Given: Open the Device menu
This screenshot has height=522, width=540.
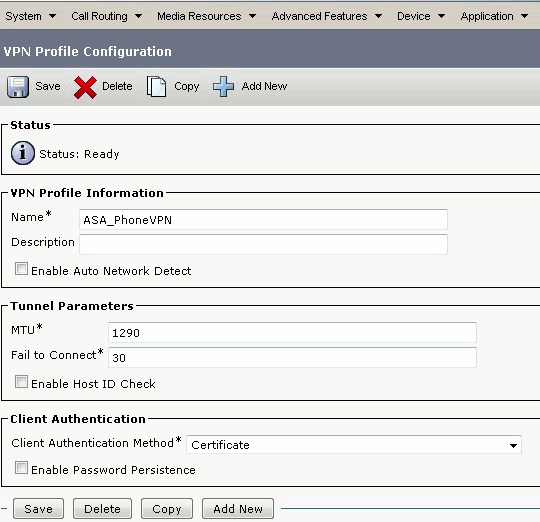Looking at the screenshot, I should pyautogui.click(x=421, y=16).
